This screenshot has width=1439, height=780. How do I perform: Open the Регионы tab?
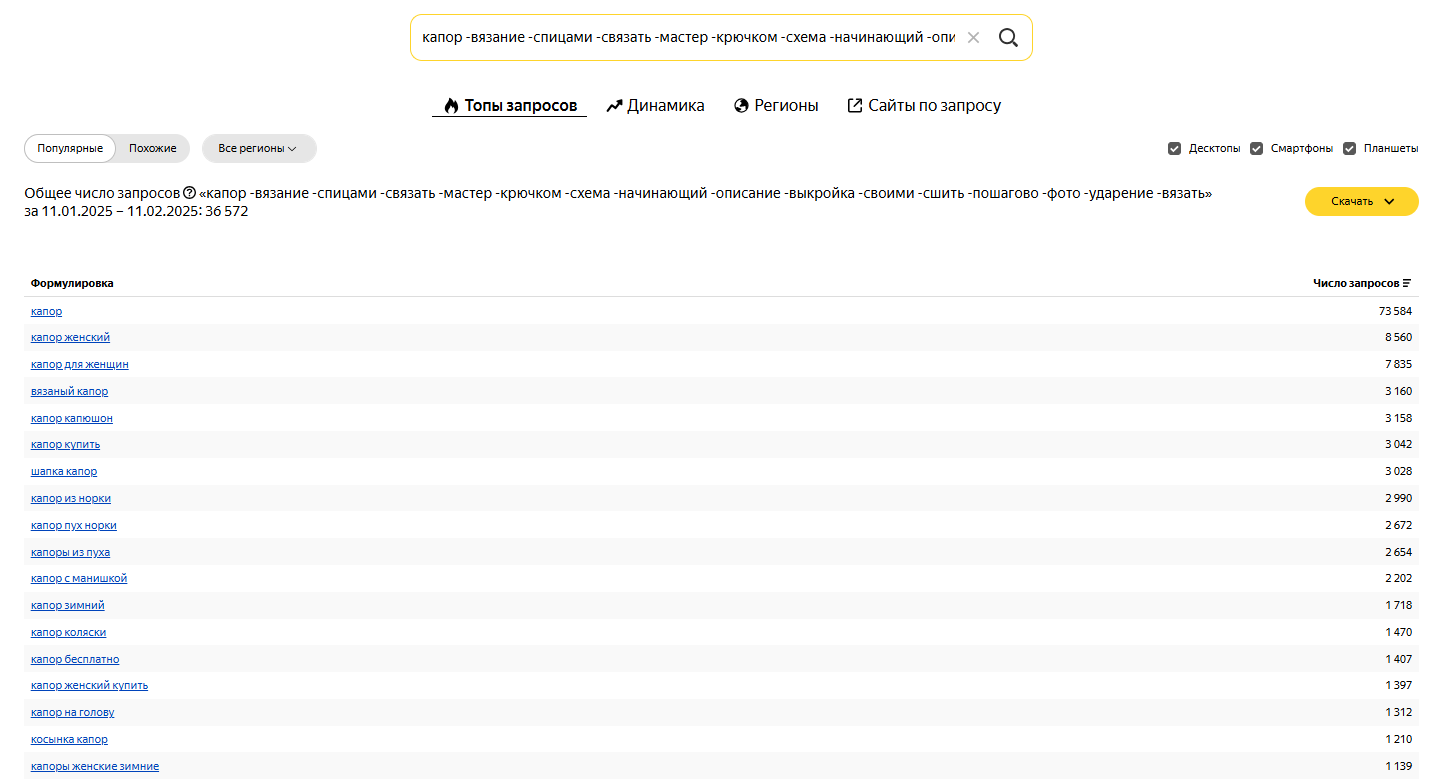tap(776, 105)
